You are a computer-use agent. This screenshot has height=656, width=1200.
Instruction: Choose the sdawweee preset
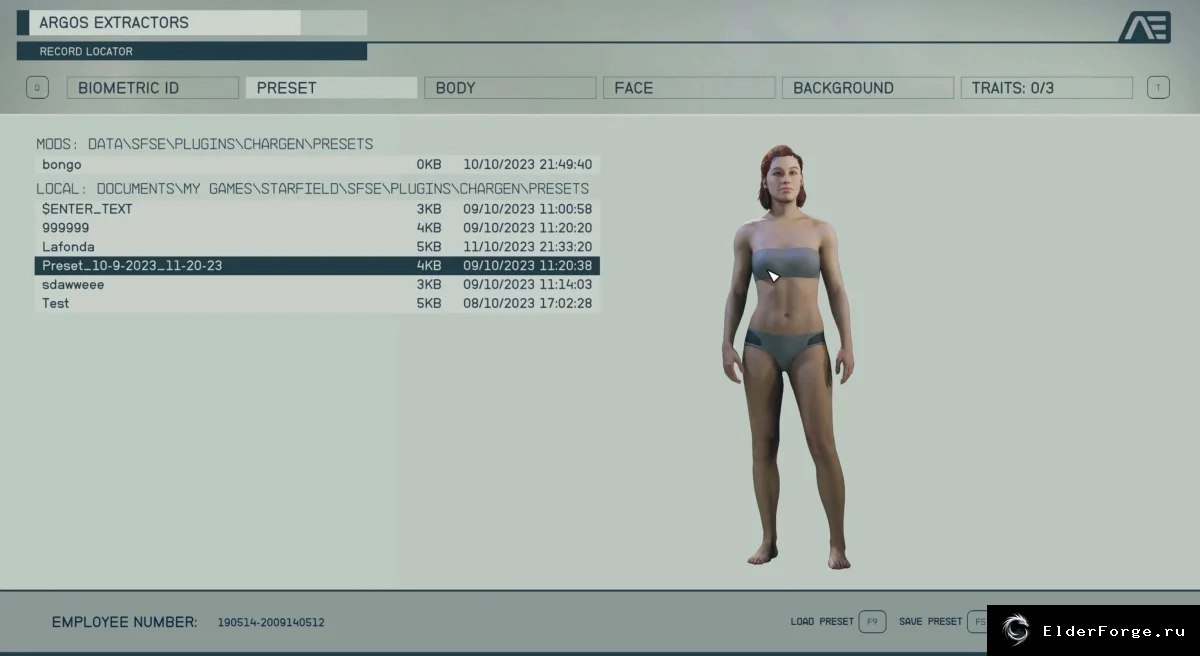coord(317,285)
